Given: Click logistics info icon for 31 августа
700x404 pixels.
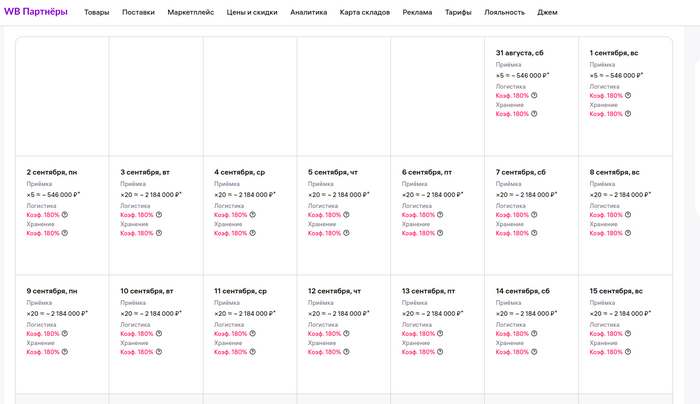Looking at the screenshot, I should coord(534,96).
